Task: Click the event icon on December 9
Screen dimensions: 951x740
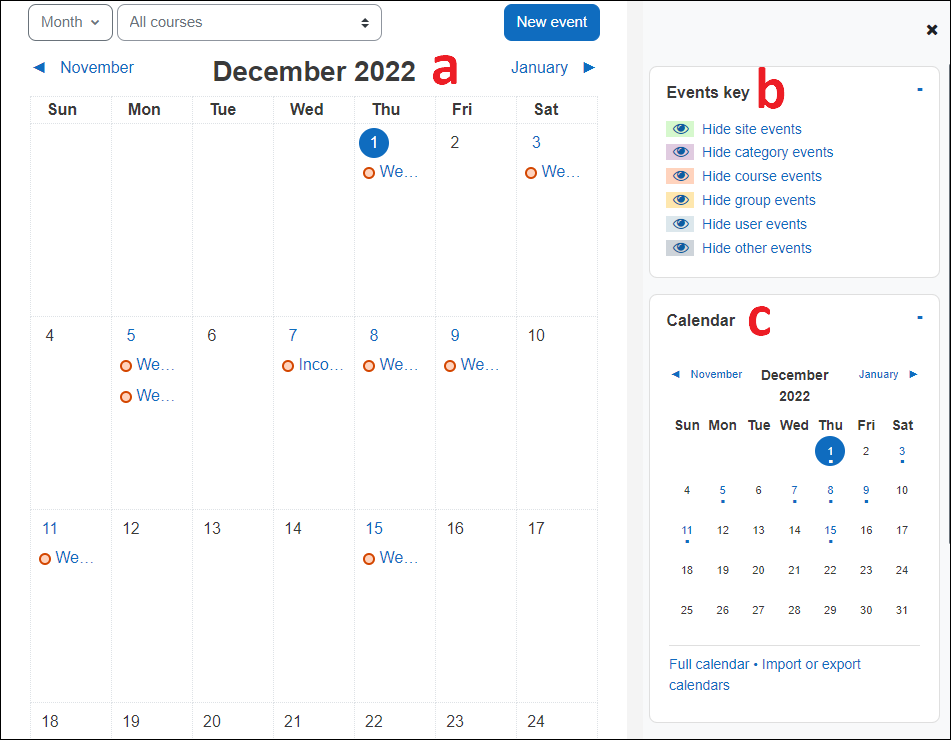Action: tap(450, 364)
